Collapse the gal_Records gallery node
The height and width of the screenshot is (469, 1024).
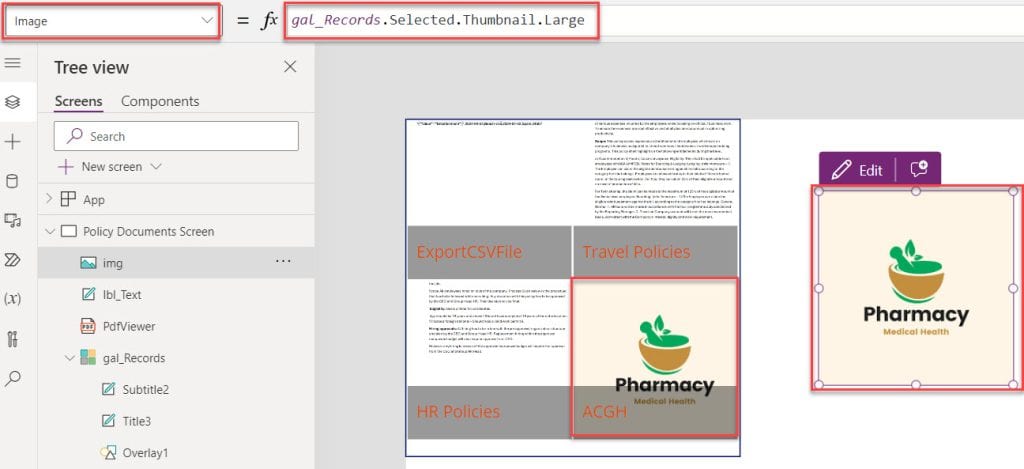coord(70,358)
